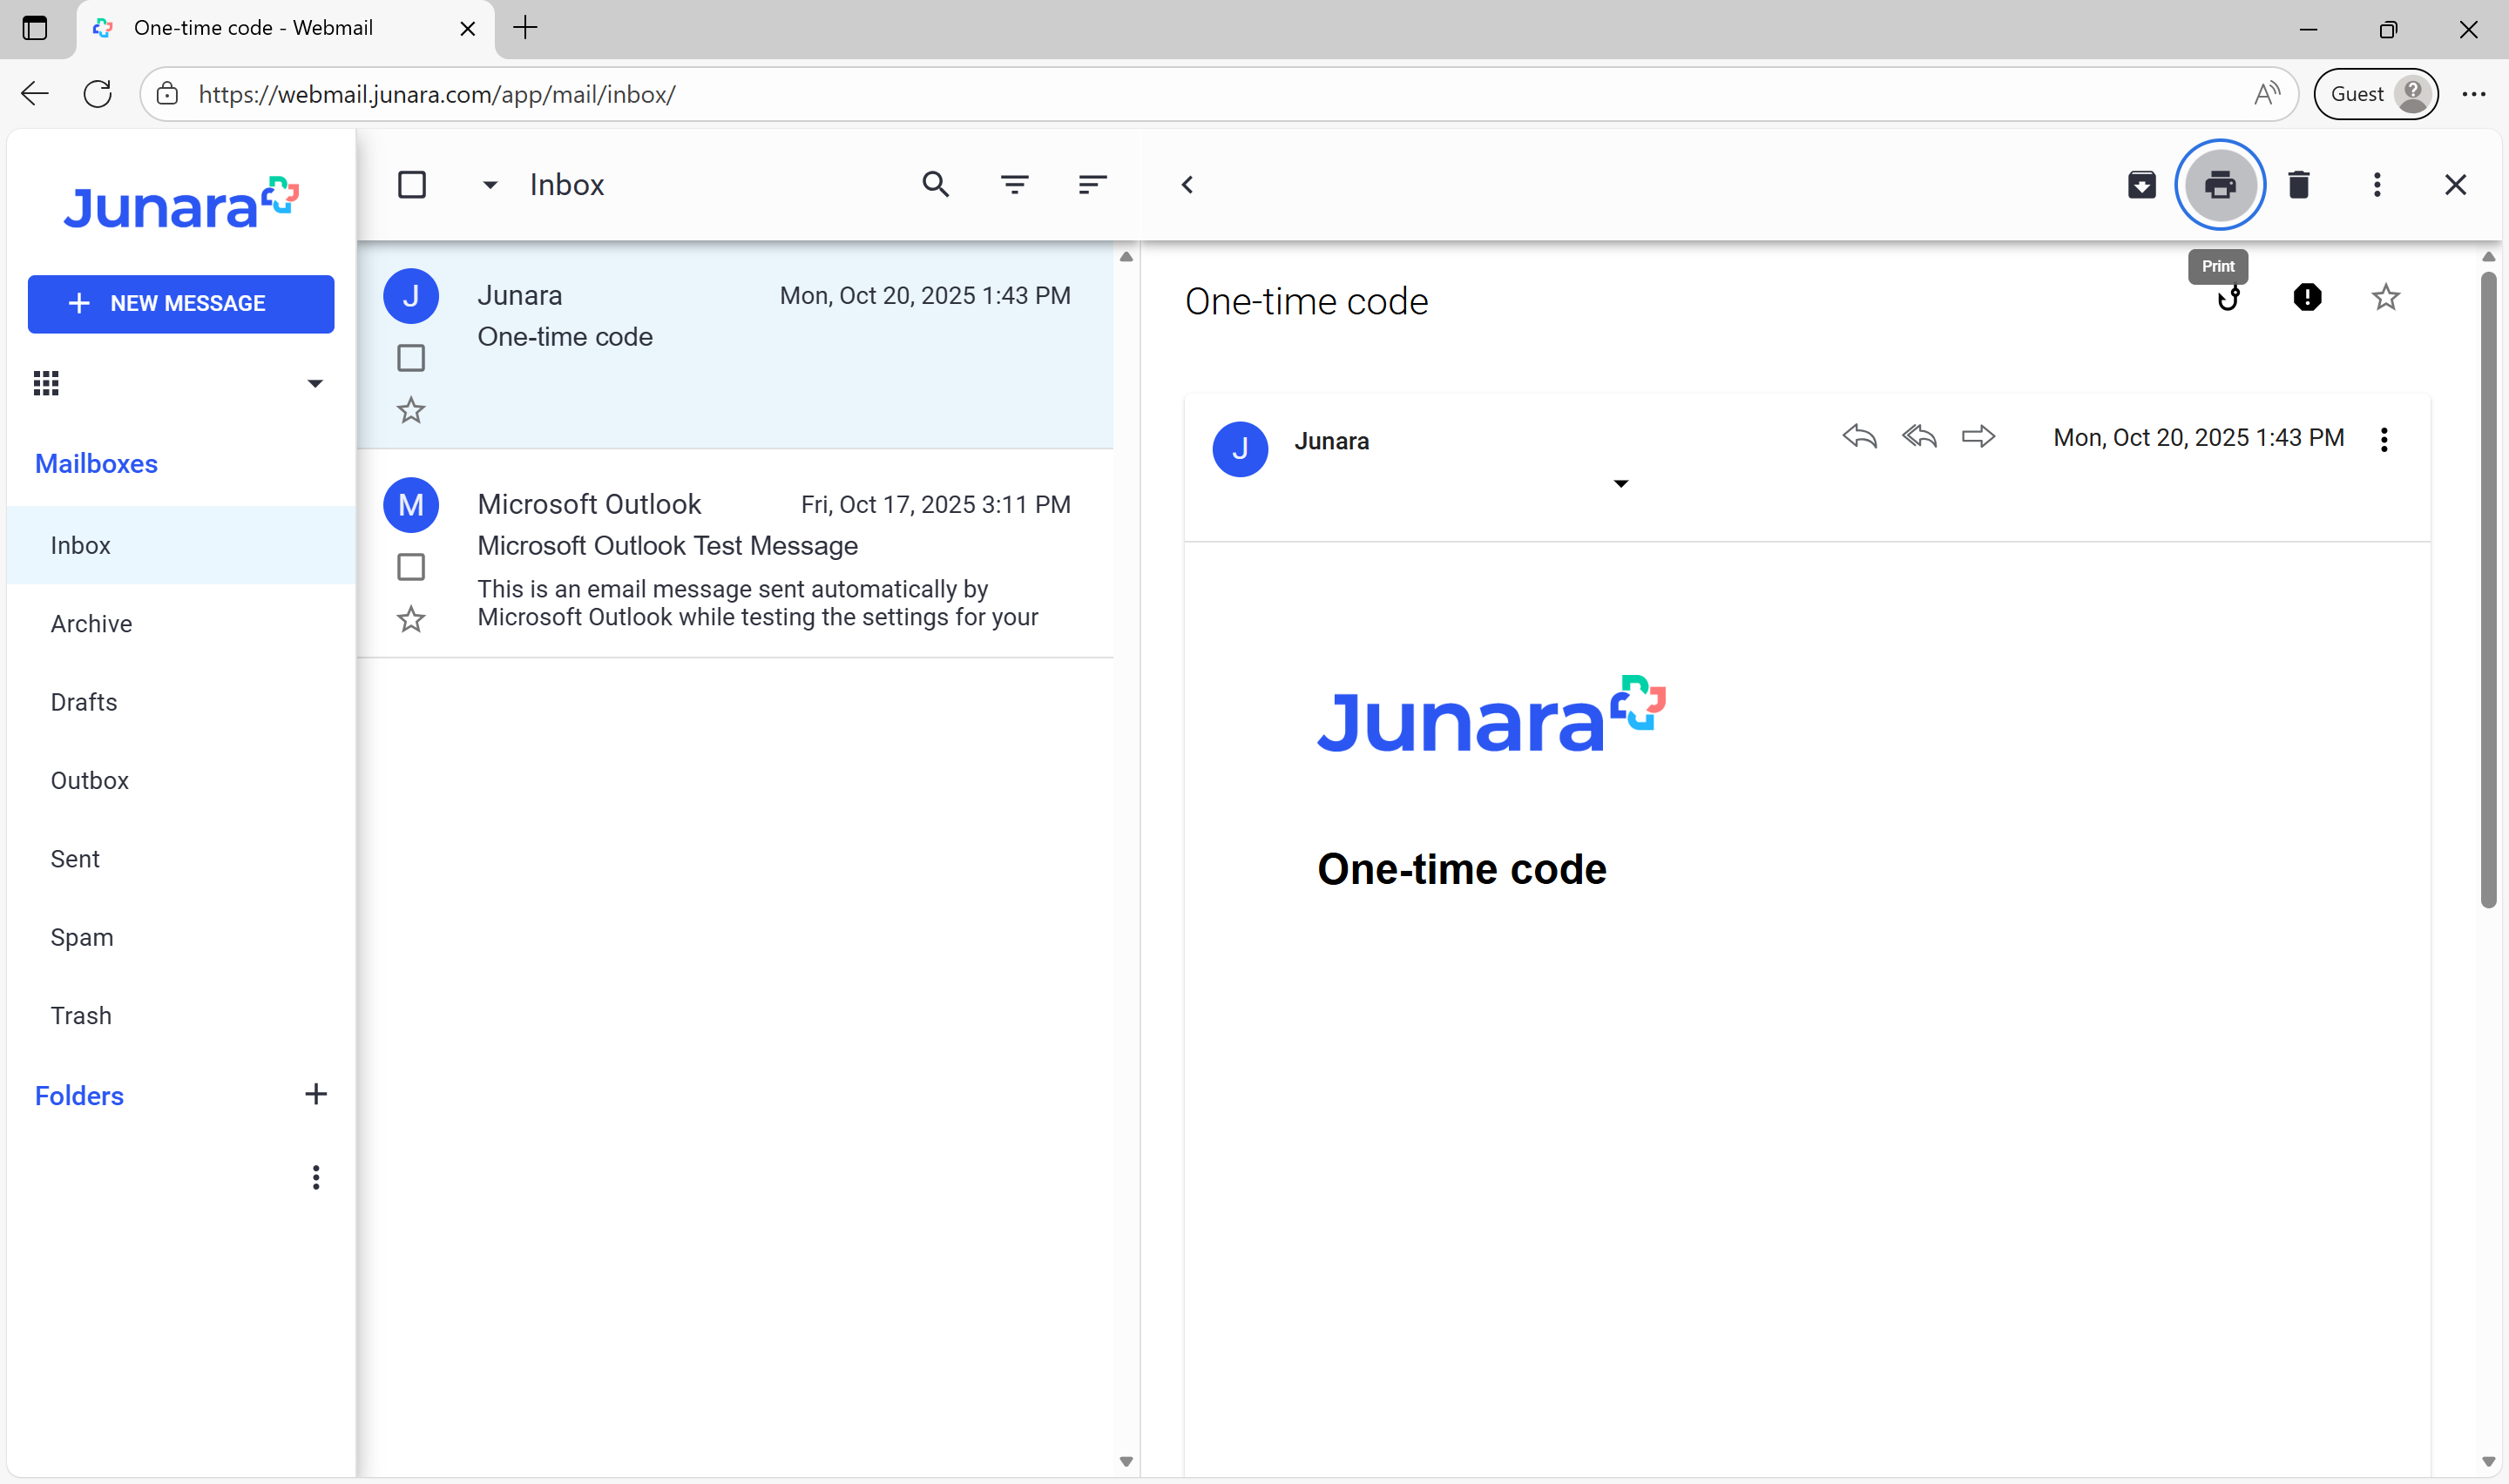
Task: Open the inbox search icon
Action: [935, 185]
